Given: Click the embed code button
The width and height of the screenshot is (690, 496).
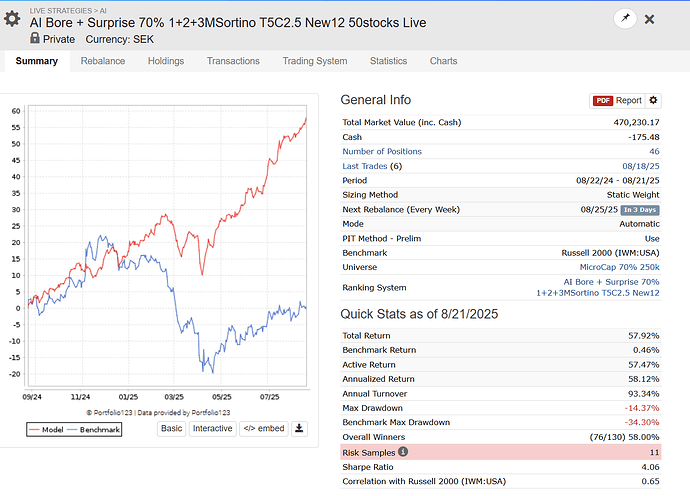Looking at the screenshot, I should click(x=262, y=428).
